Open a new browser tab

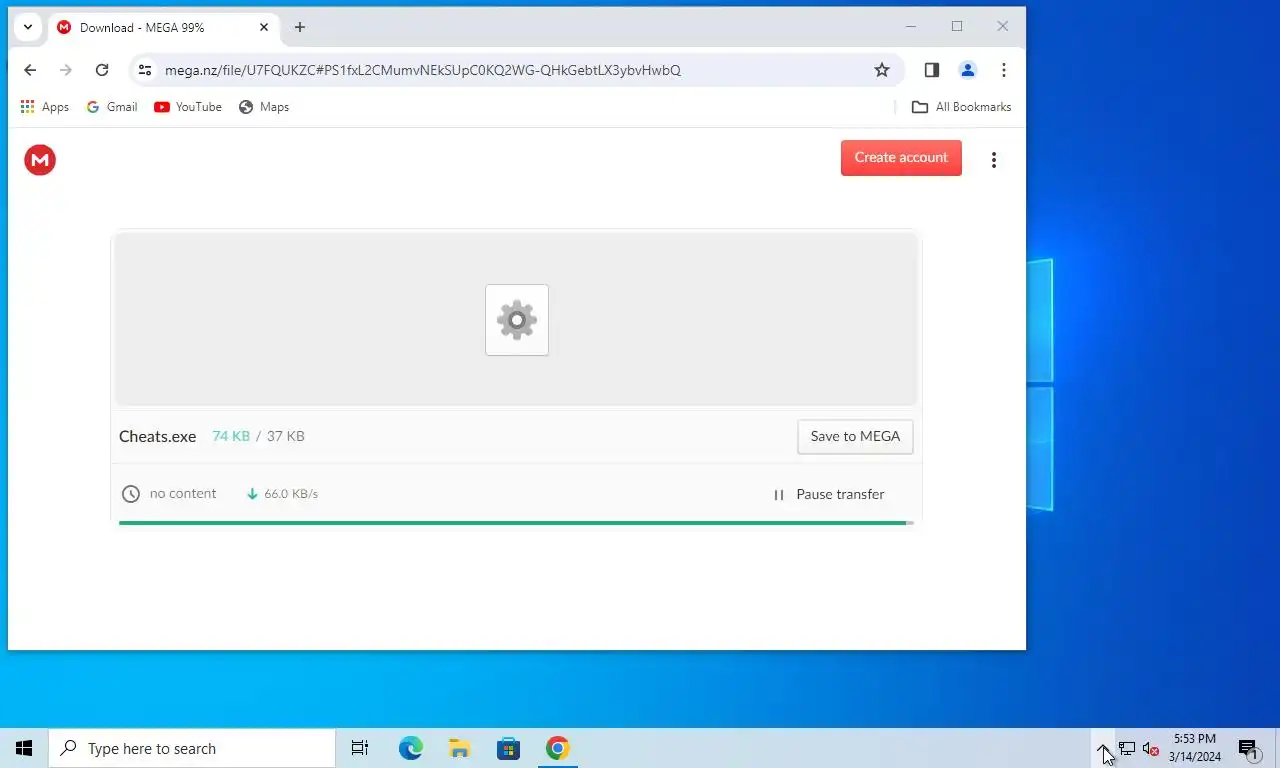click(300, 28)
